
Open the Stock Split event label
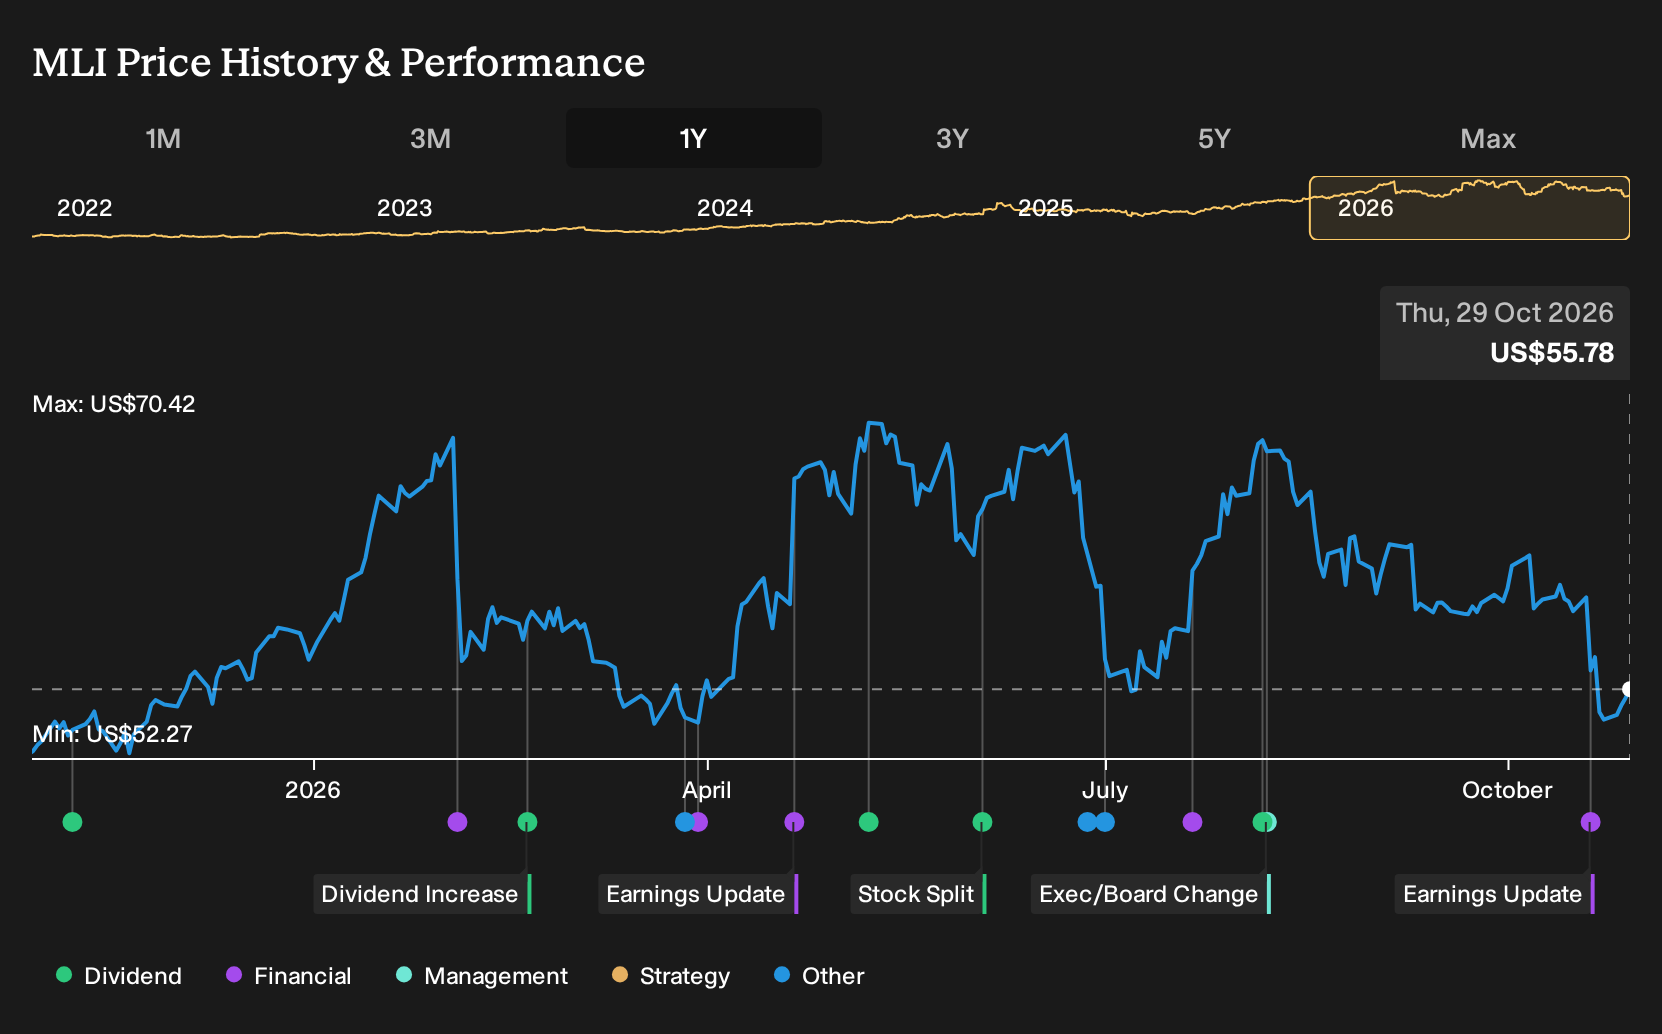(x=918, y=894)
